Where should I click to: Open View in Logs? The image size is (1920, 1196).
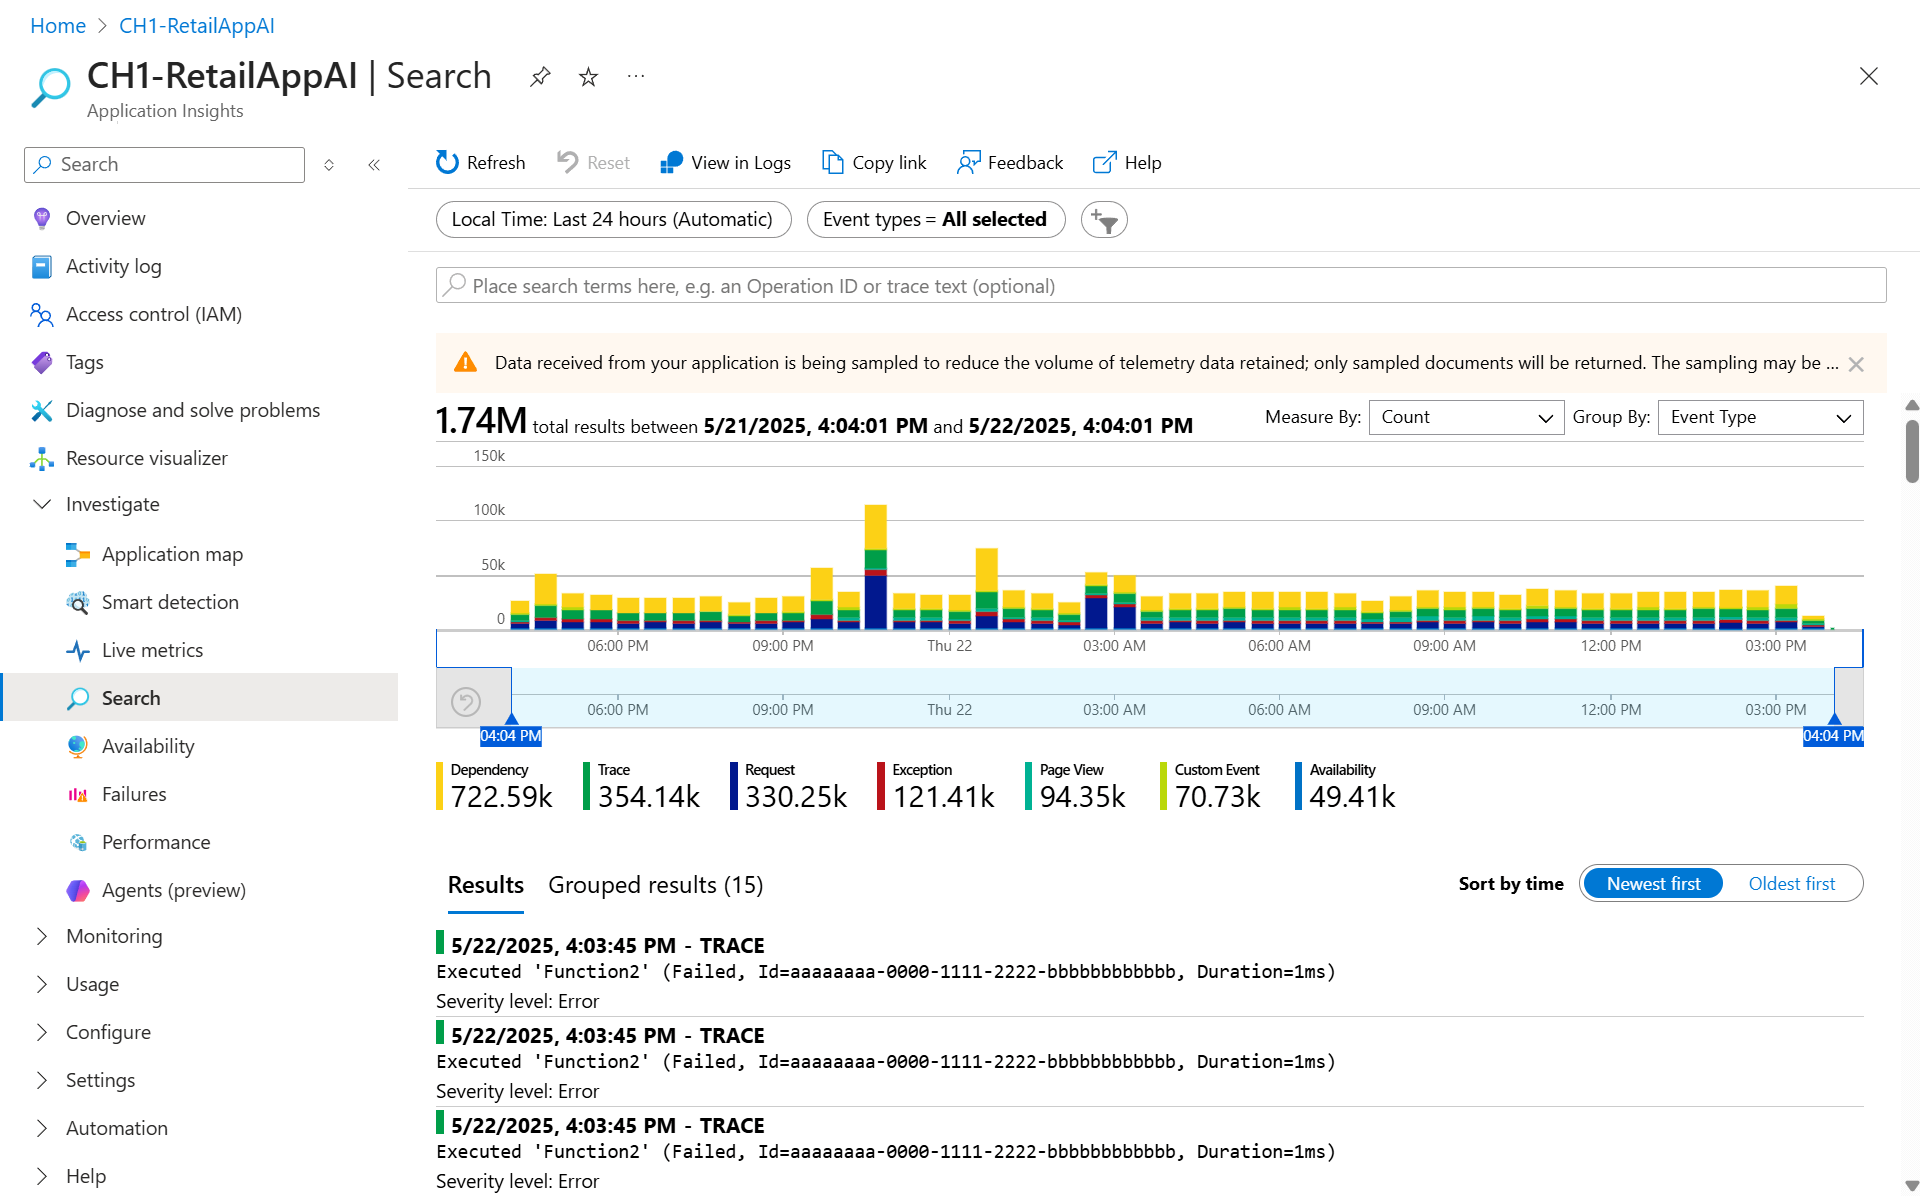point(725,163)
